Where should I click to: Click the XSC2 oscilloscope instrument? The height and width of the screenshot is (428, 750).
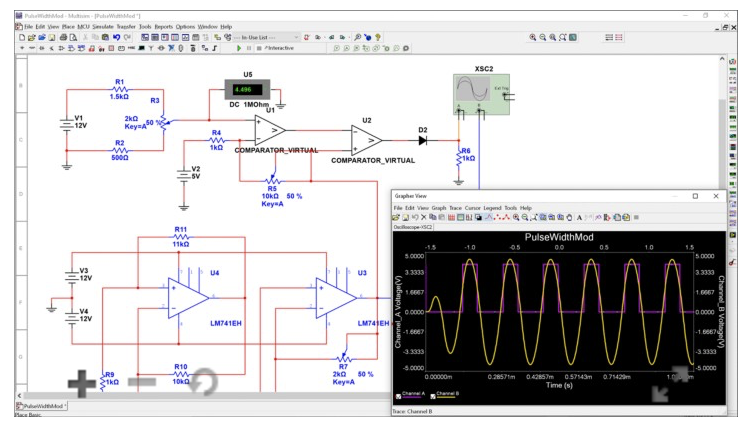(482, 95)
